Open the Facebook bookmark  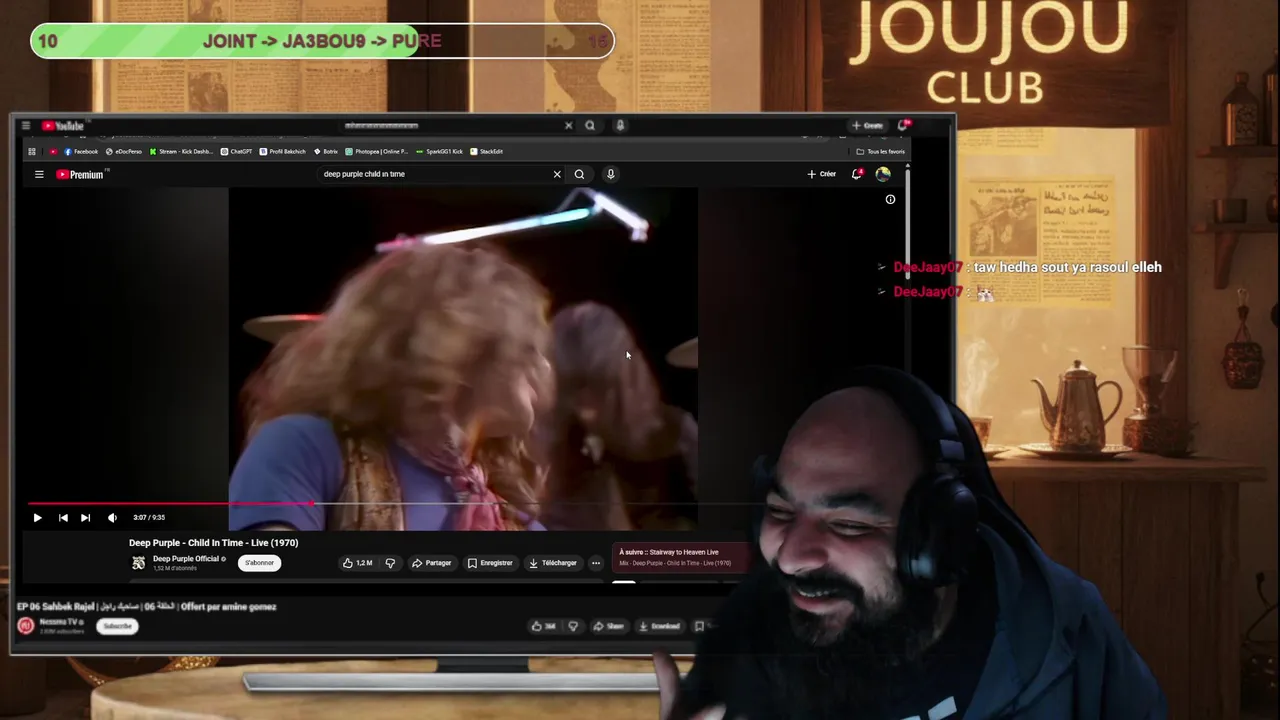pyautogui.click(x=81, y=152)
